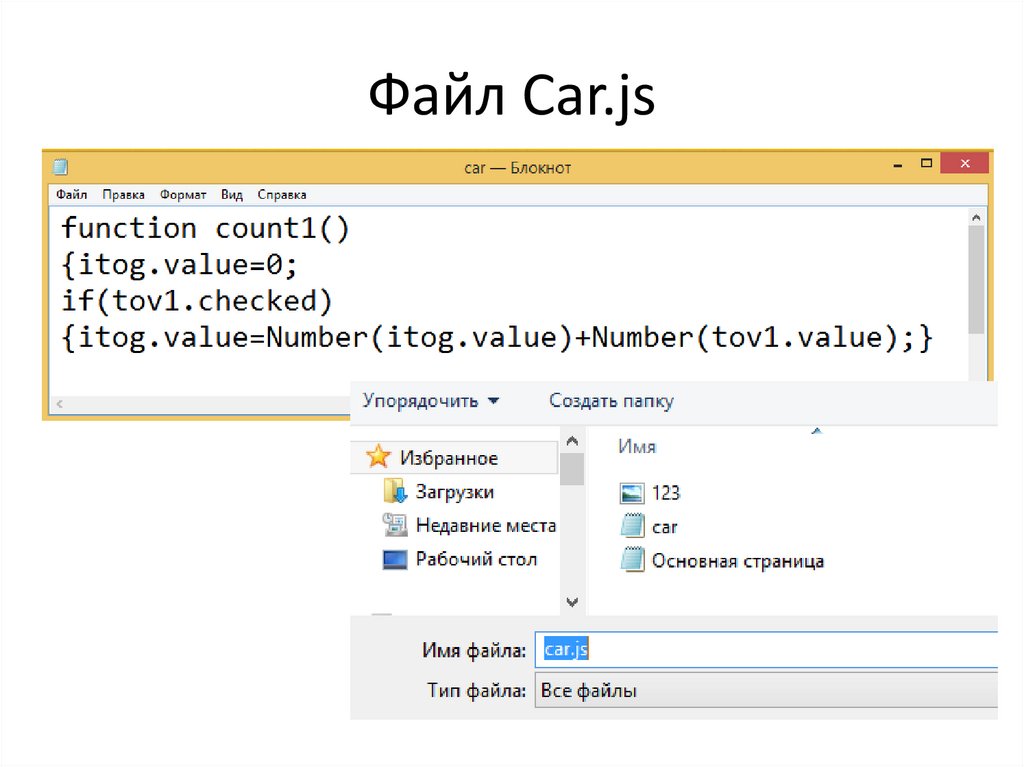The width and height of the screenshot is (1024, 767).
Task: Place cursor in function count1() line
Action: tap(205, 229)
